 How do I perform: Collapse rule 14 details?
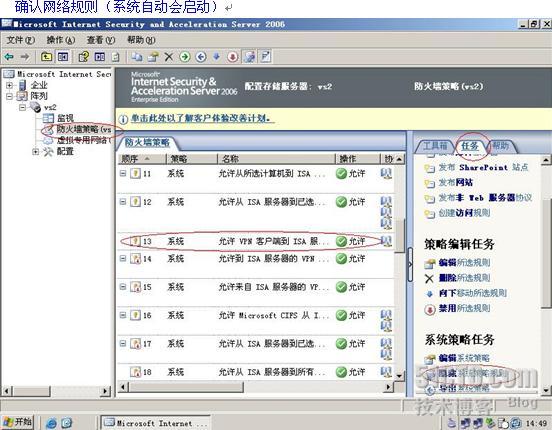tap(123, 258)
